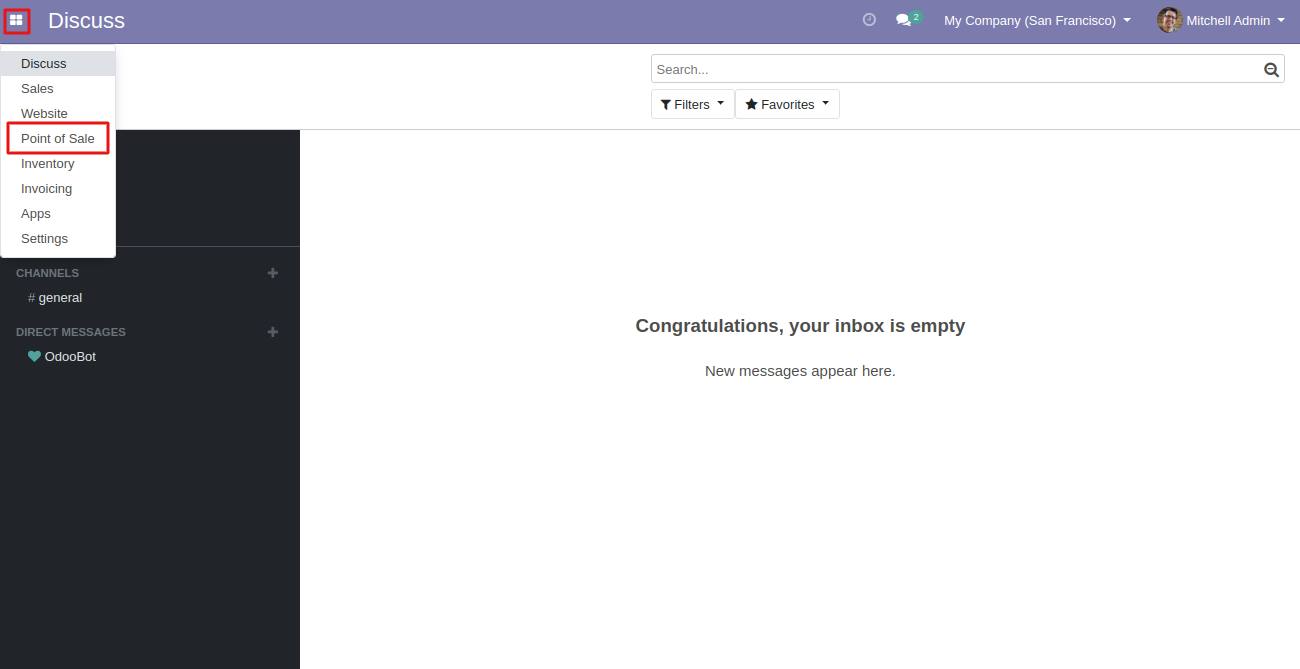Open Settings from the apps menu
This screenshot has height=669, width=1300.
click(x=58, y=238)
